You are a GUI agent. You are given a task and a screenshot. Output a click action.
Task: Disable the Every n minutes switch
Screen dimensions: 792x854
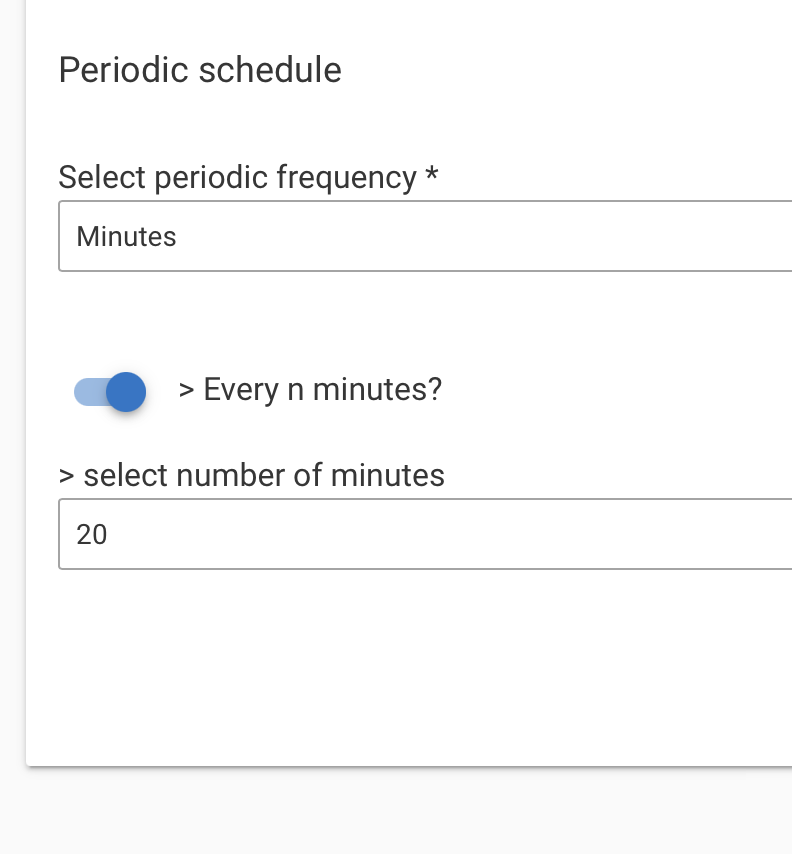[110, 392]
